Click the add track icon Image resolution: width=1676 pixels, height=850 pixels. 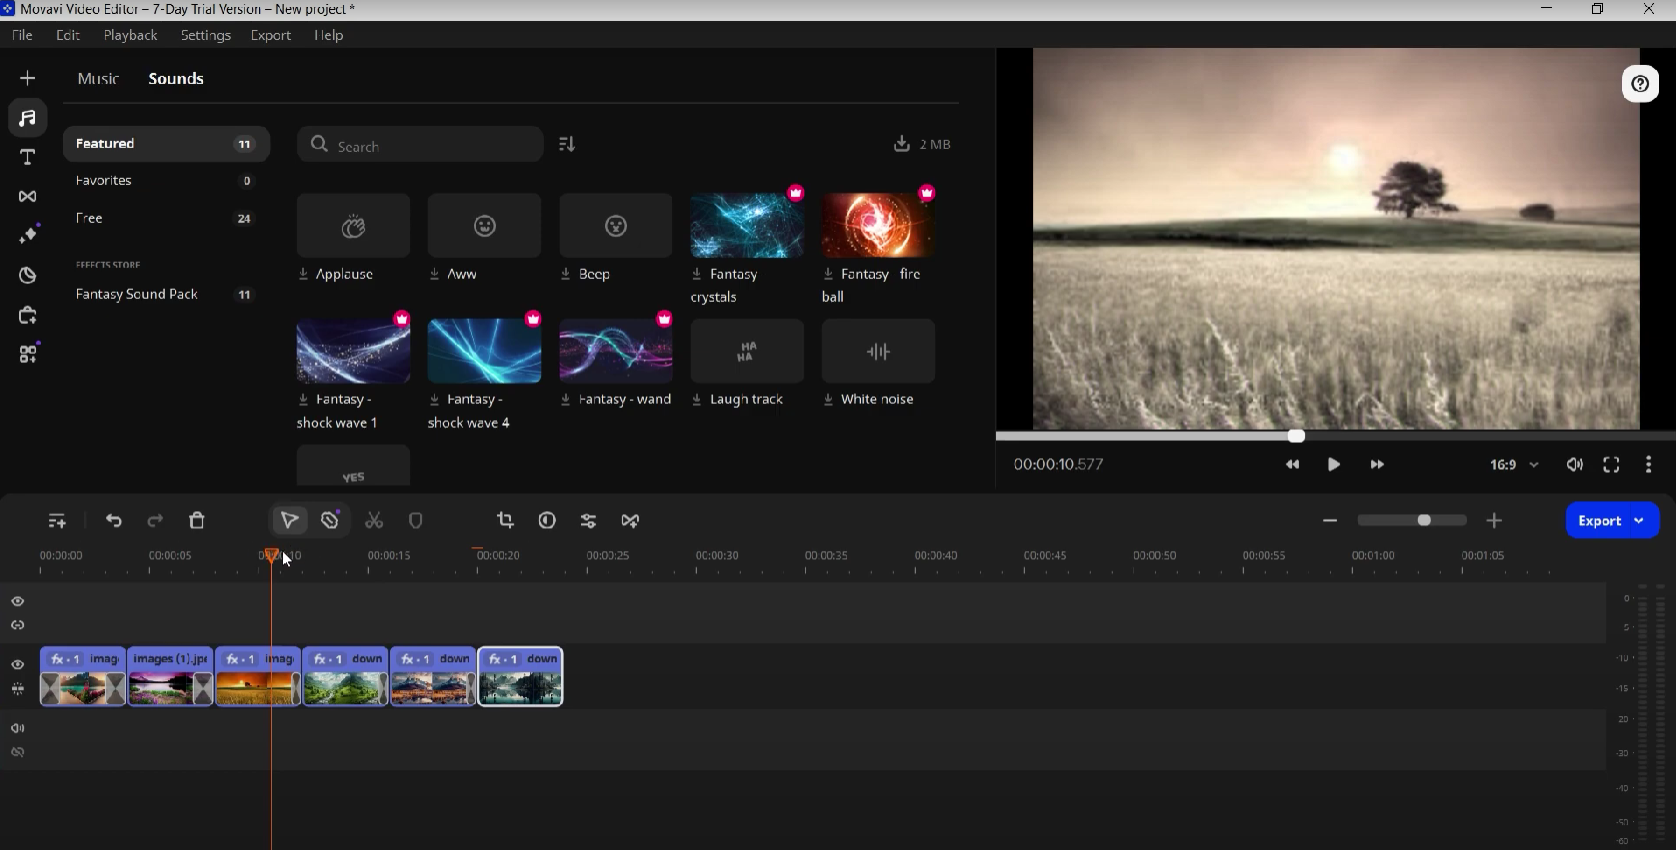click(57, 521)
